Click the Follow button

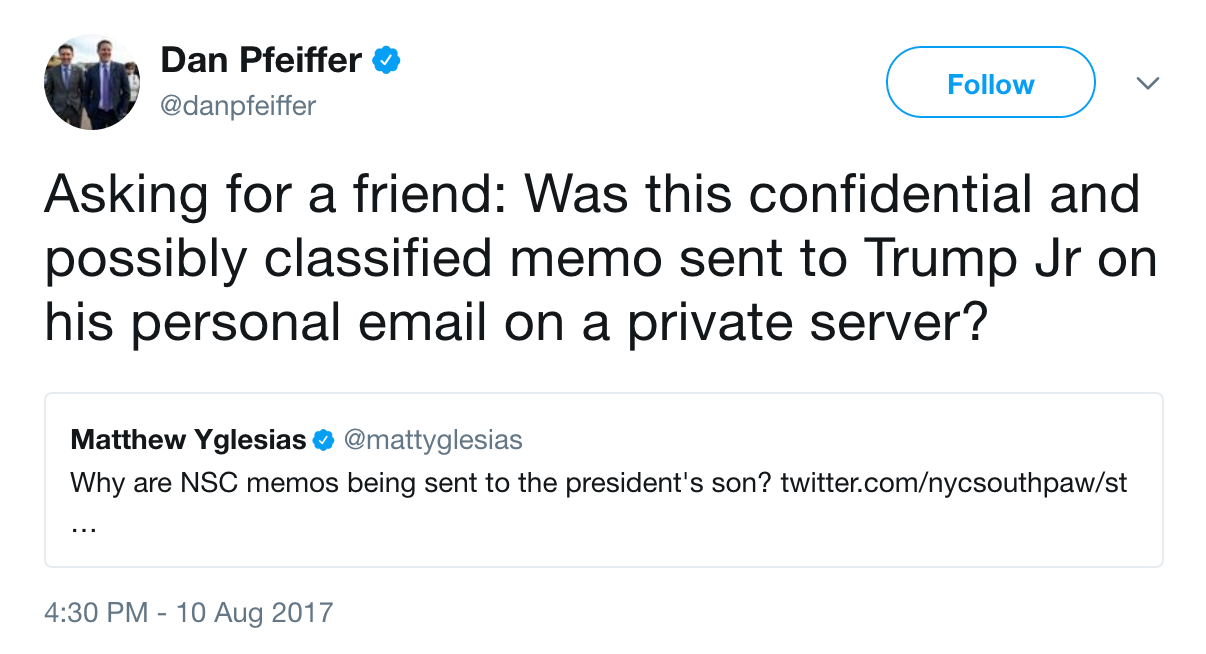tap(990, 84)
